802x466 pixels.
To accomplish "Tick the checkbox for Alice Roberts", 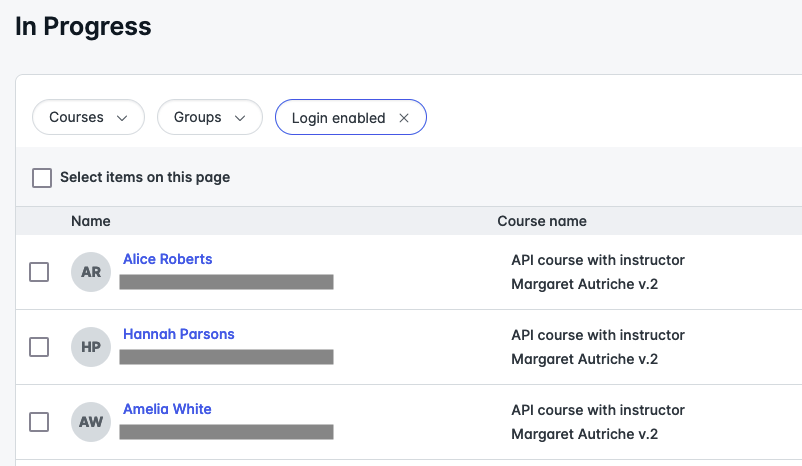I will [x=39, y=272].
